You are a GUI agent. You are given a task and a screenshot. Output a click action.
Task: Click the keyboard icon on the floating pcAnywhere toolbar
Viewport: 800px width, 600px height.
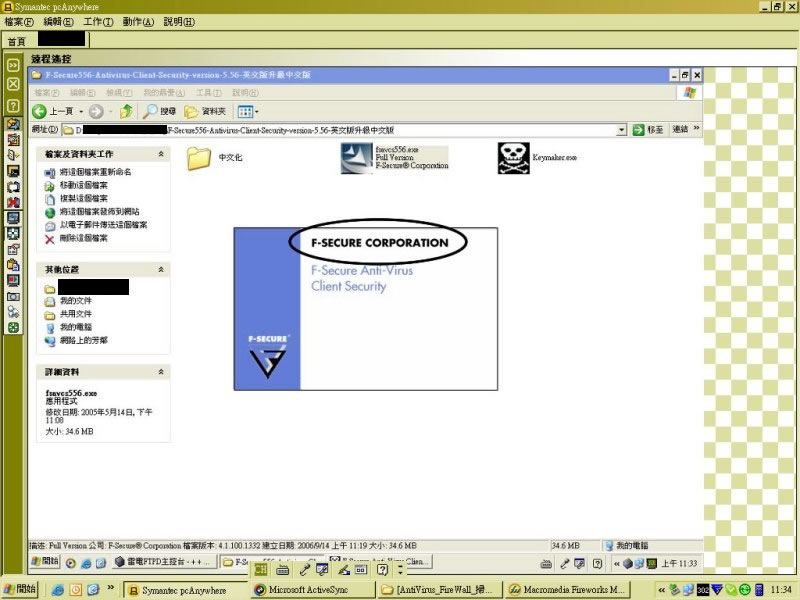click(282, 569)
